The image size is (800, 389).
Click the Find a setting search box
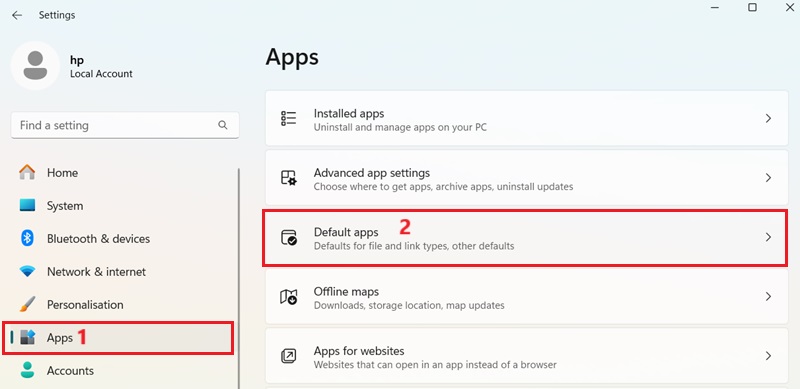125,125
